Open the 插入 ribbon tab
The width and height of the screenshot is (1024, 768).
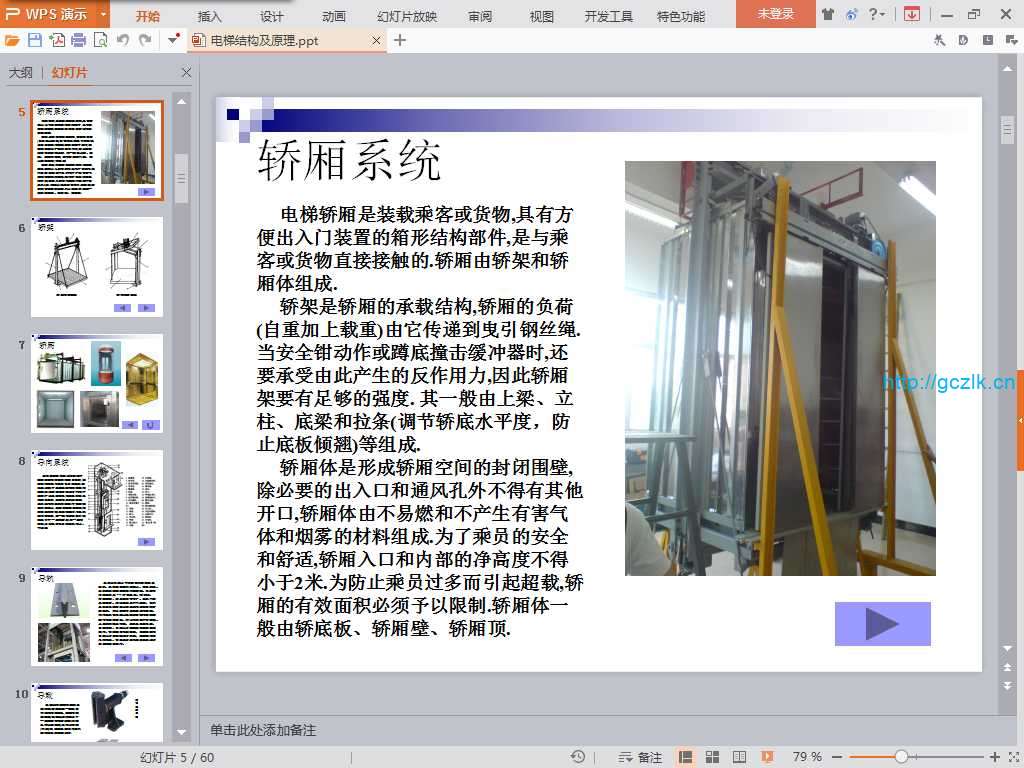tap(210, 16)
